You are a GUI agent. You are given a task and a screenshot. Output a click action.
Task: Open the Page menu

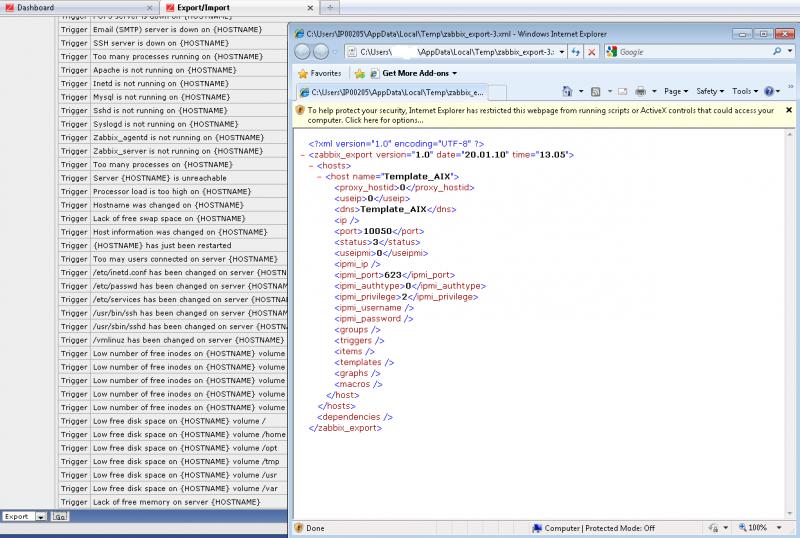(676, 91)
